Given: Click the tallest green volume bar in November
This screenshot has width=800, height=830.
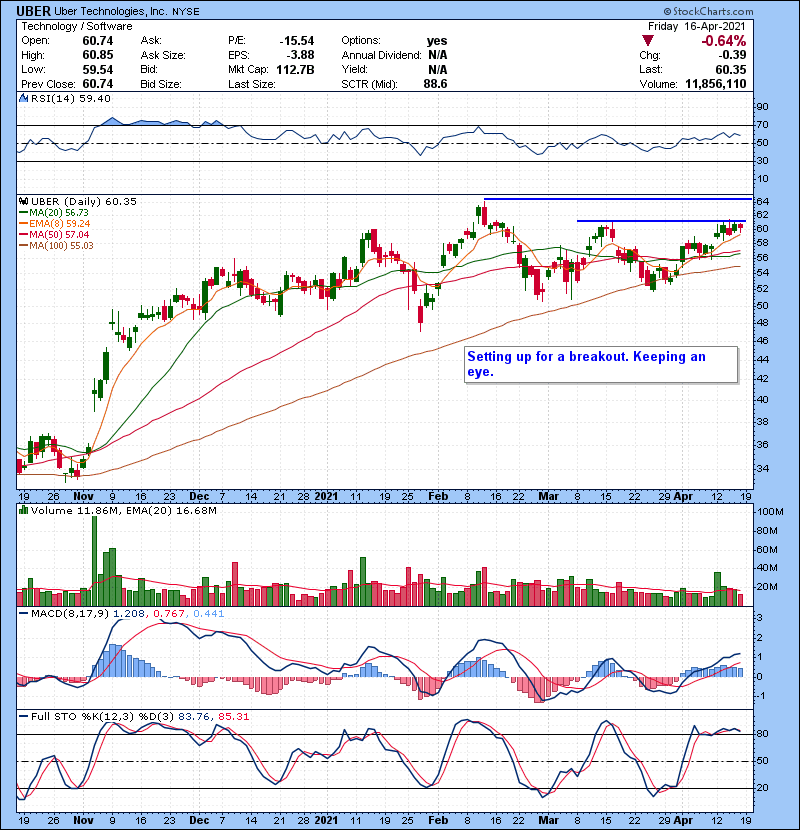Looking at the screenshot, I should tap(95, 561).
